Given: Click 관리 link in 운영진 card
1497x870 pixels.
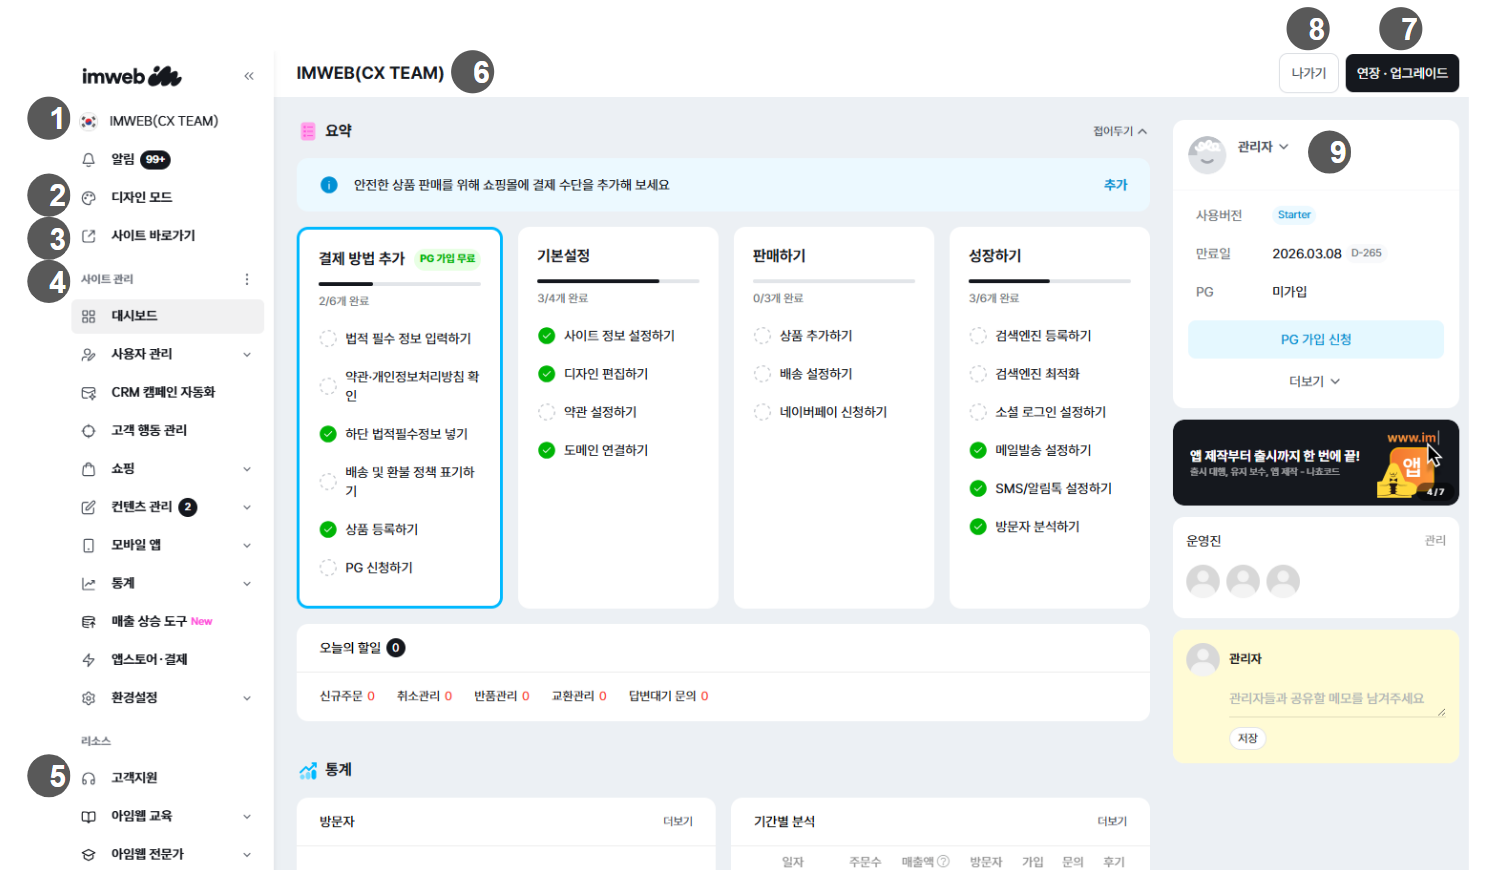Looking at the screenshot, I should point(1435,541).
